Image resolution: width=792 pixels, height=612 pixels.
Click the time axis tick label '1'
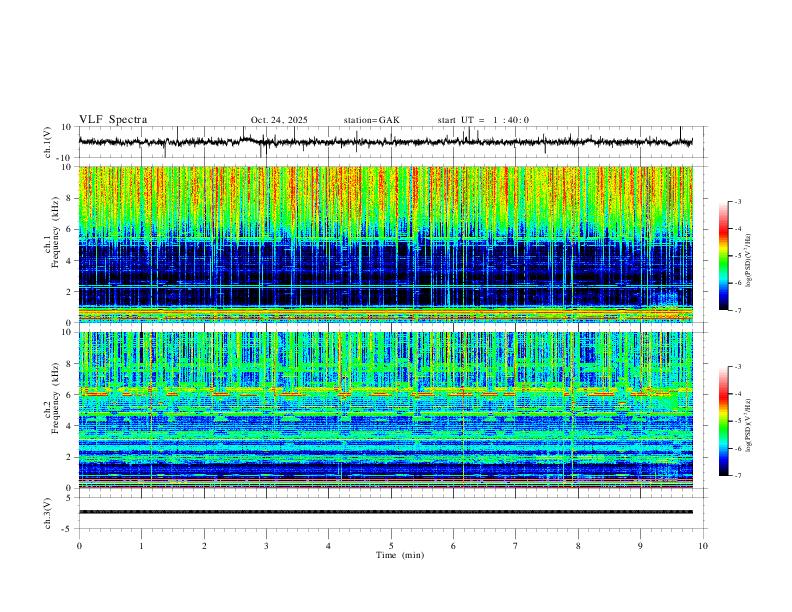(x=141, y=546)
